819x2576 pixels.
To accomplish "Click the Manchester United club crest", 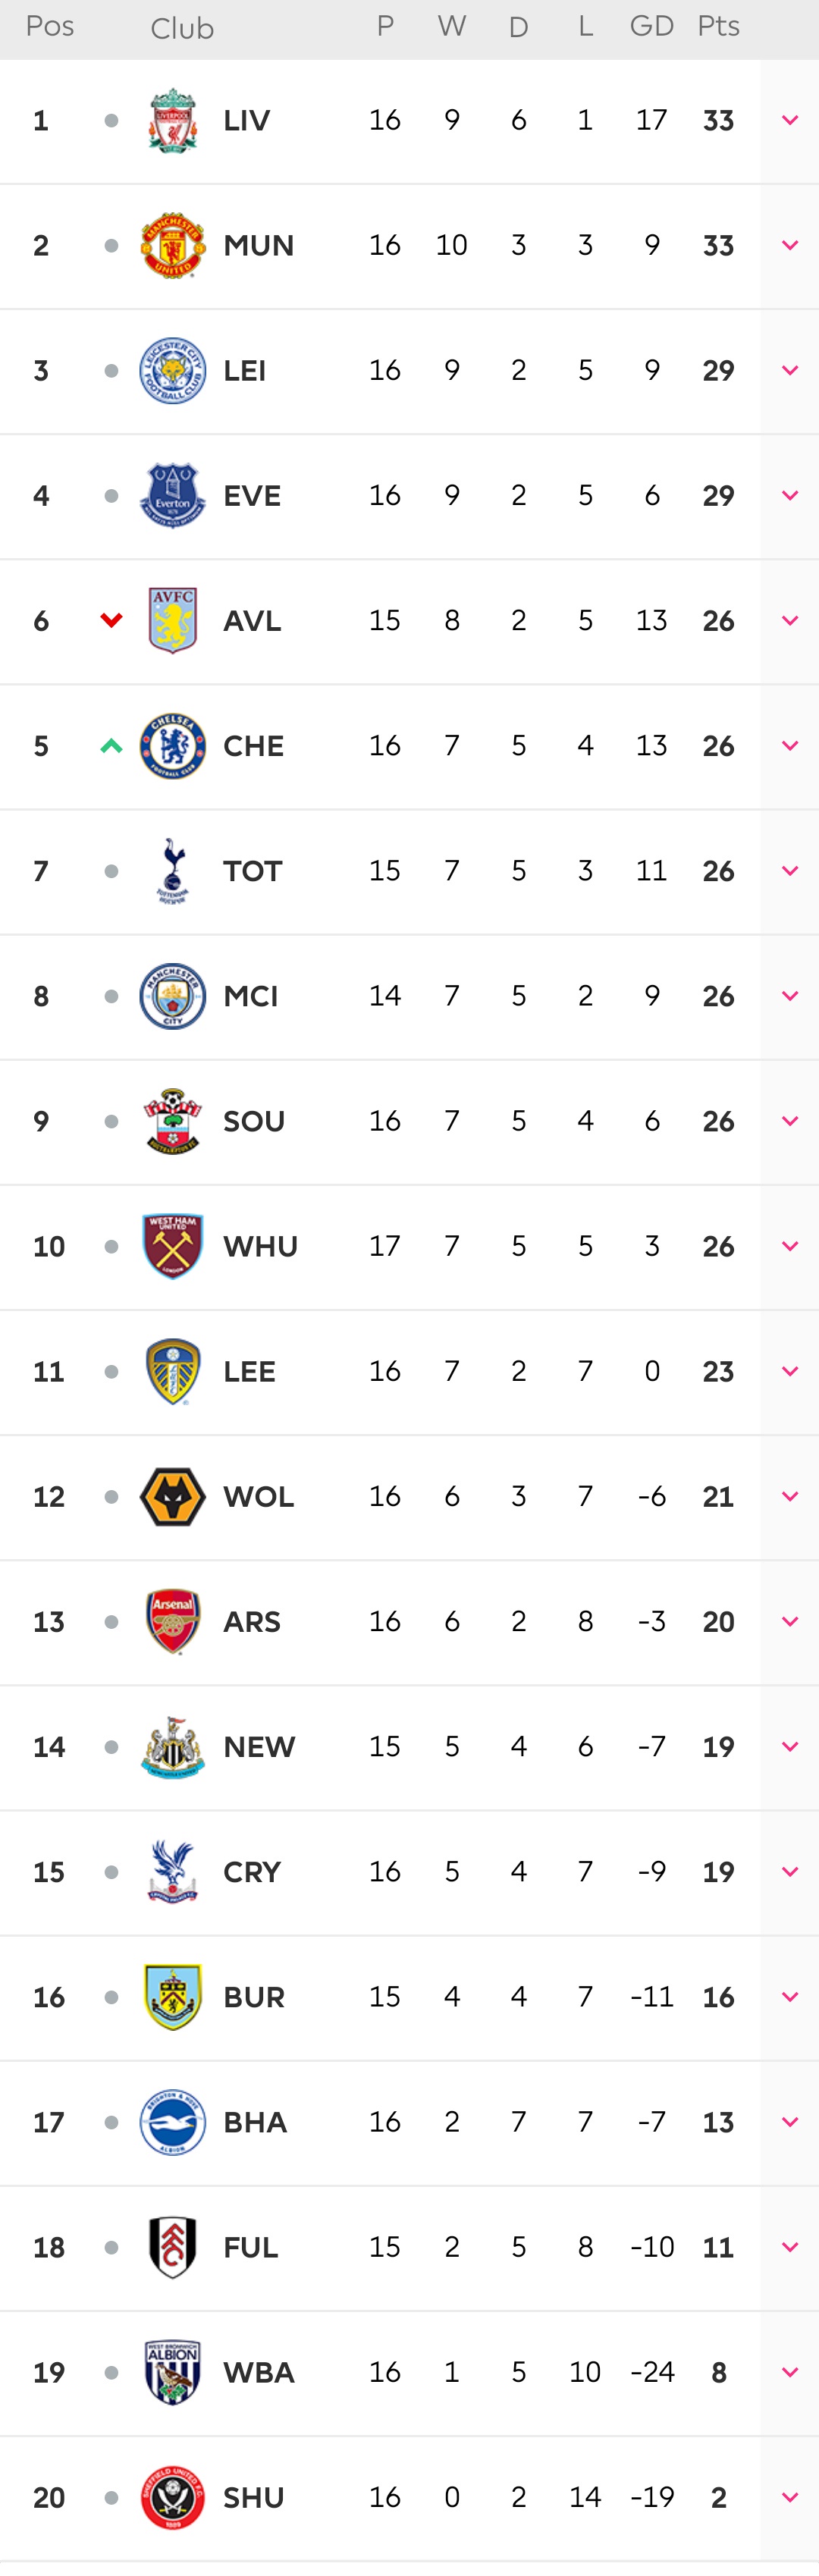I will (x=172, y=246).
